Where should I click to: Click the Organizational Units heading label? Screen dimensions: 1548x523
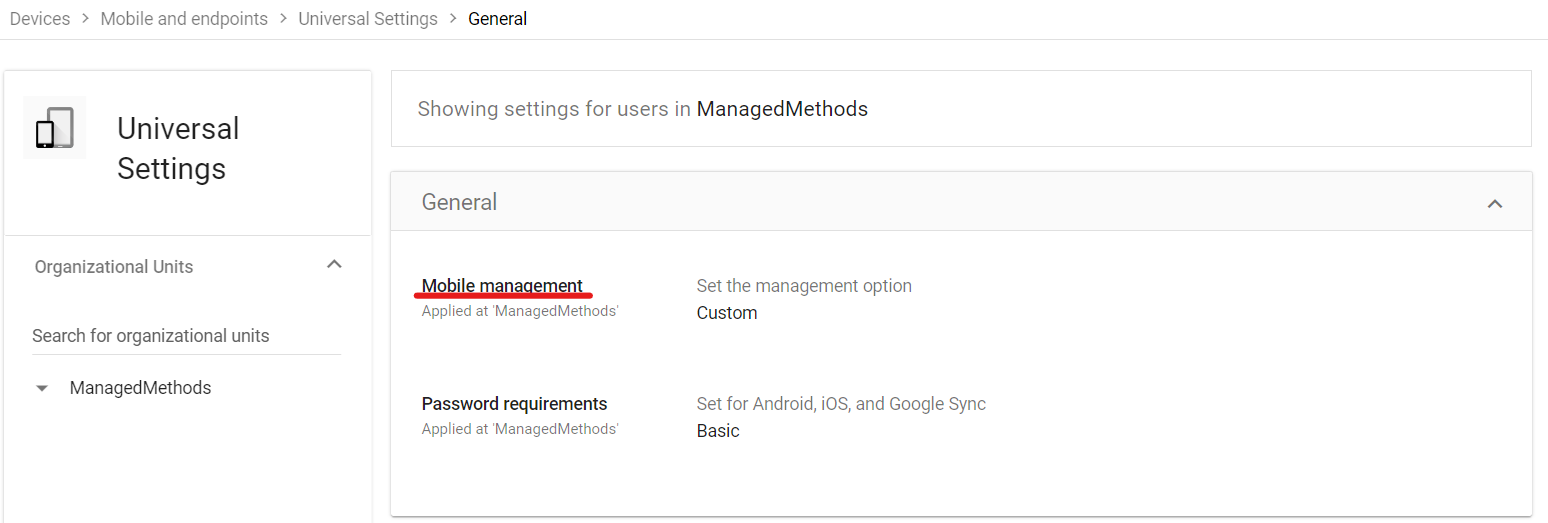point(114,267)
